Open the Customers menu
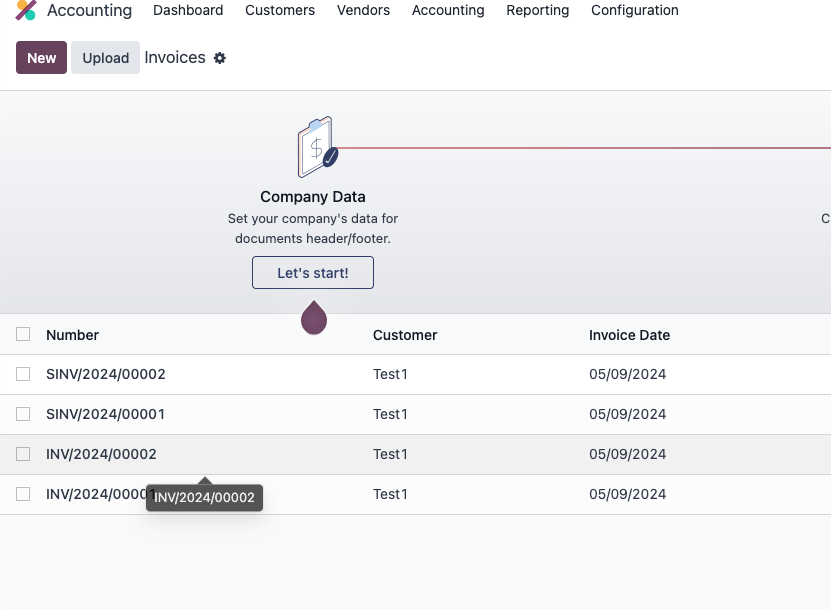This screenshot has height=609, width=831. point(280,10)
